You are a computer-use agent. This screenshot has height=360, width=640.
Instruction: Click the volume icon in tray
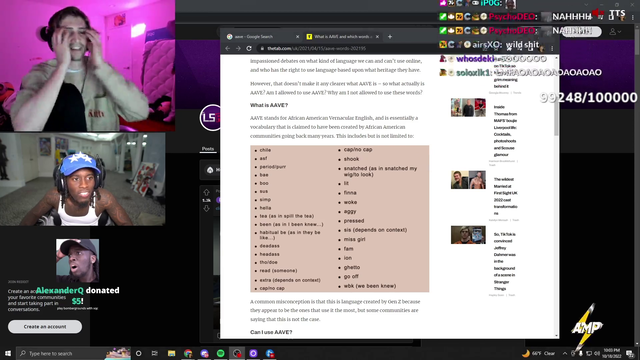pyautogui.click(x=597, y=353)
